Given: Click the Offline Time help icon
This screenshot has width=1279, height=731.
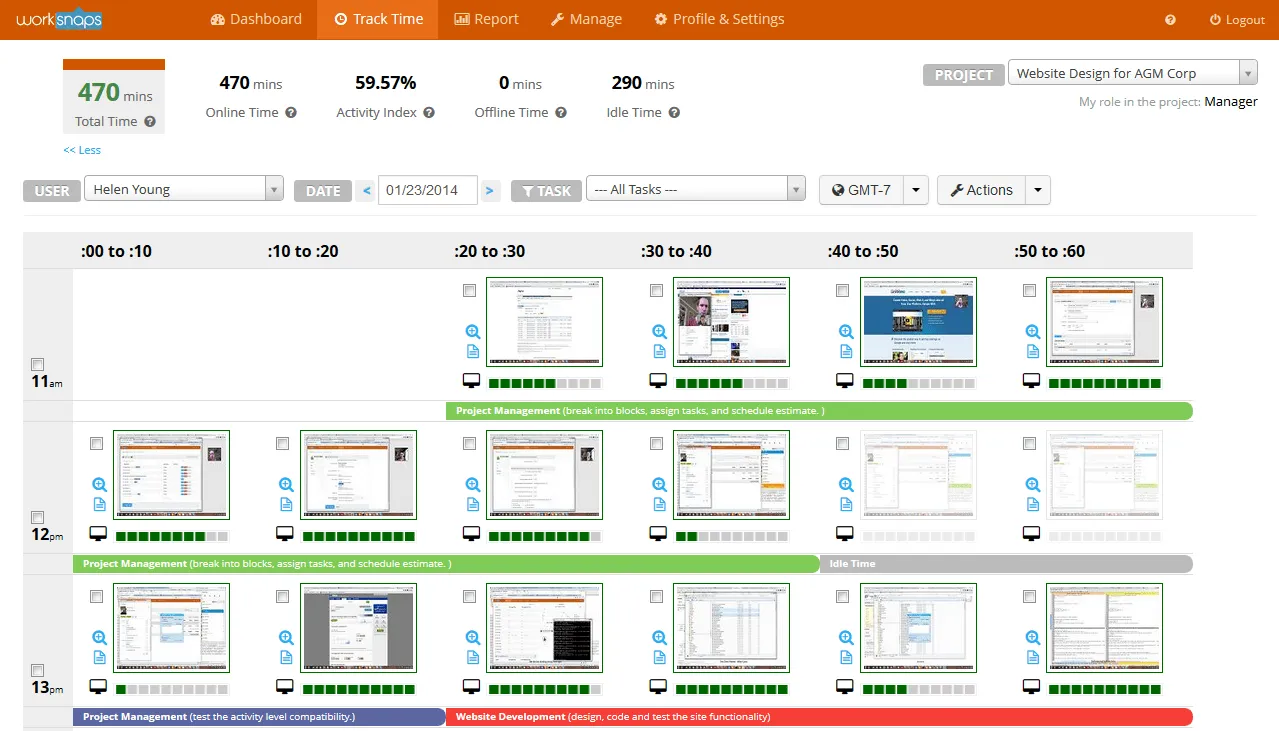Looking at the screenshot, I should coord(561,113).
